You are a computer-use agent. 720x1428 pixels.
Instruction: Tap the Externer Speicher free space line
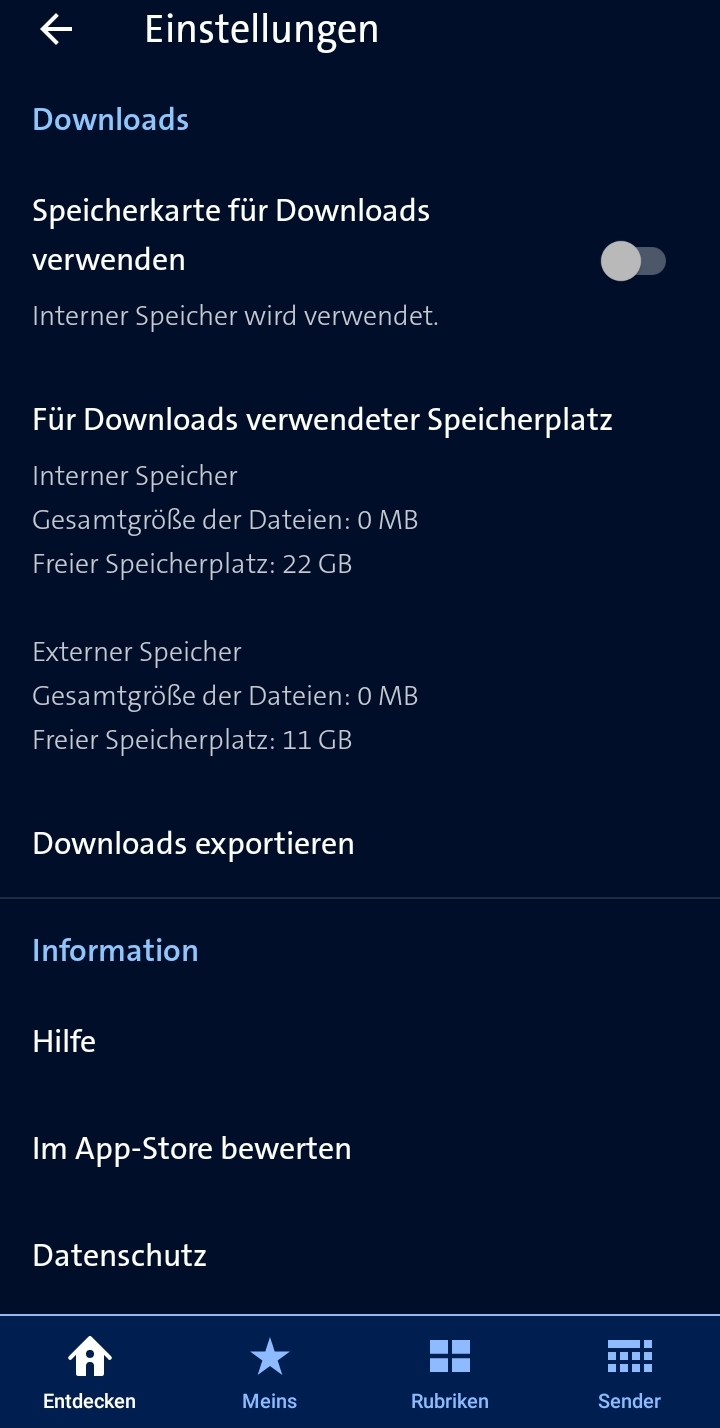click(192, 740)
